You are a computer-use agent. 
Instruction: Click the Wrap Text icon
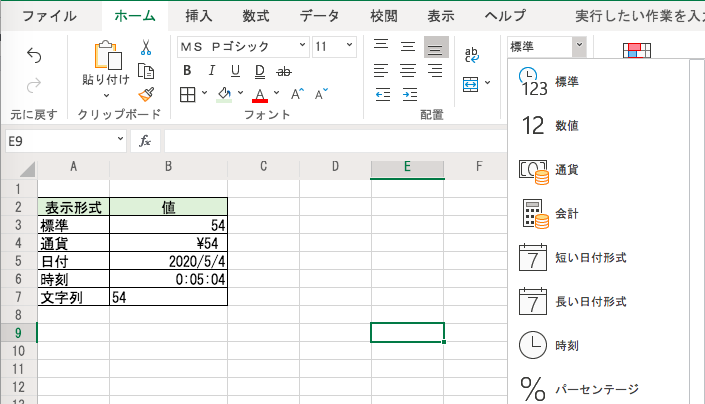coord(472,54)
